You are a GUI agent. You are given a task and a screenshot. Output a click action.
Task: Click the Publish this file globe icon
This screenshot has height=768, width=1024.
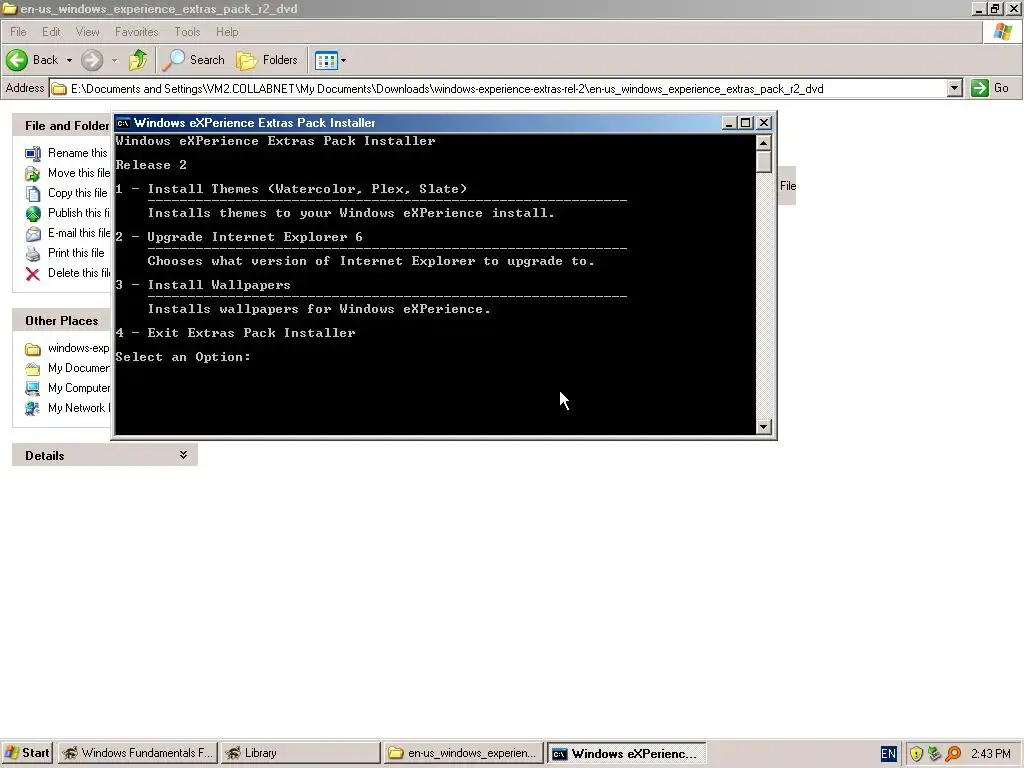pos(33,214)
